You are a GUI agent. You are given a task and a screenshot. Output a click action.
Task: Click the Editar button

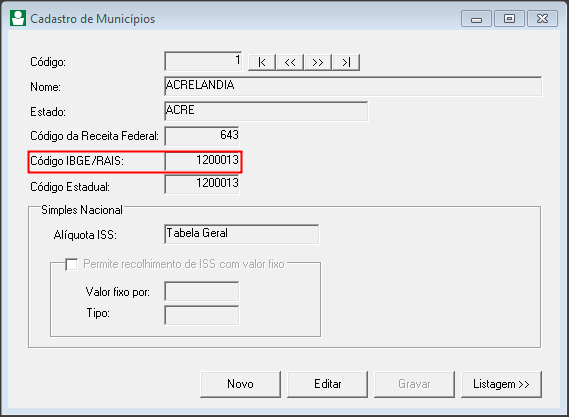click(327, 384)
